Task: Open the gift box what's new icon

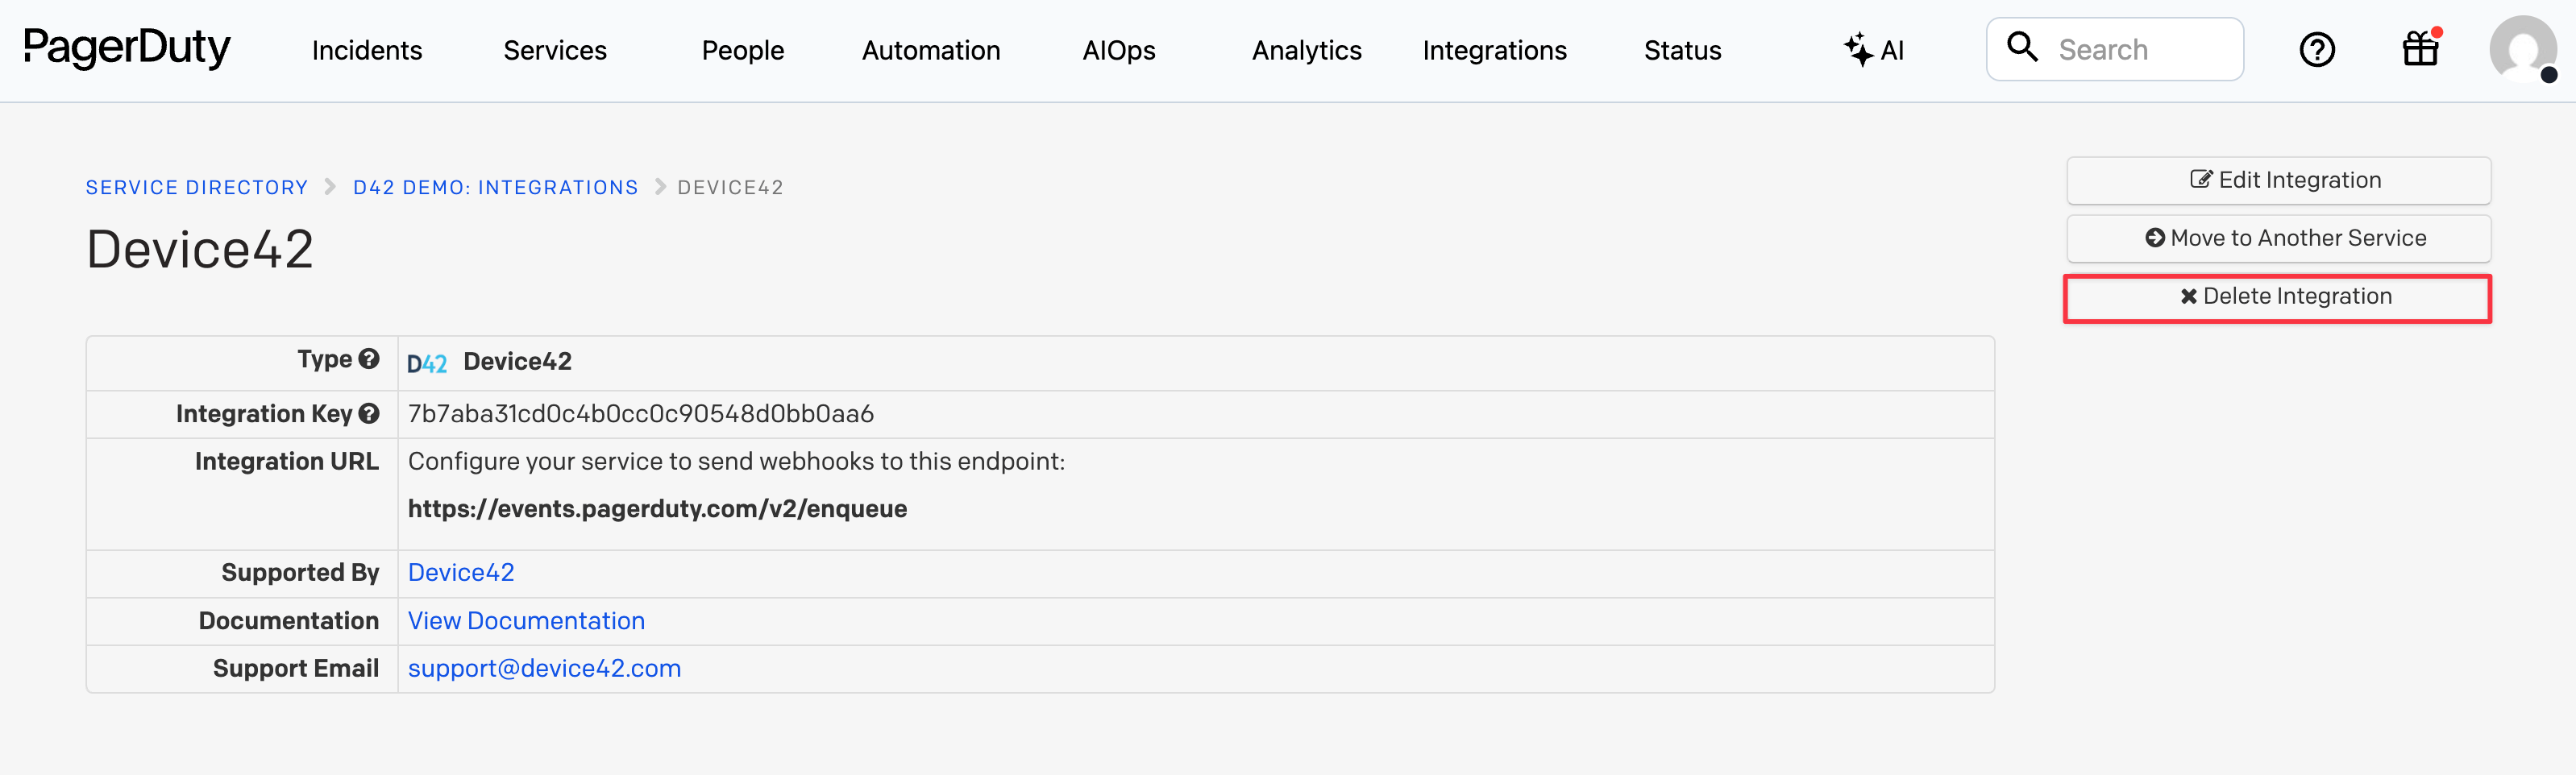Action: point(2420,49)
